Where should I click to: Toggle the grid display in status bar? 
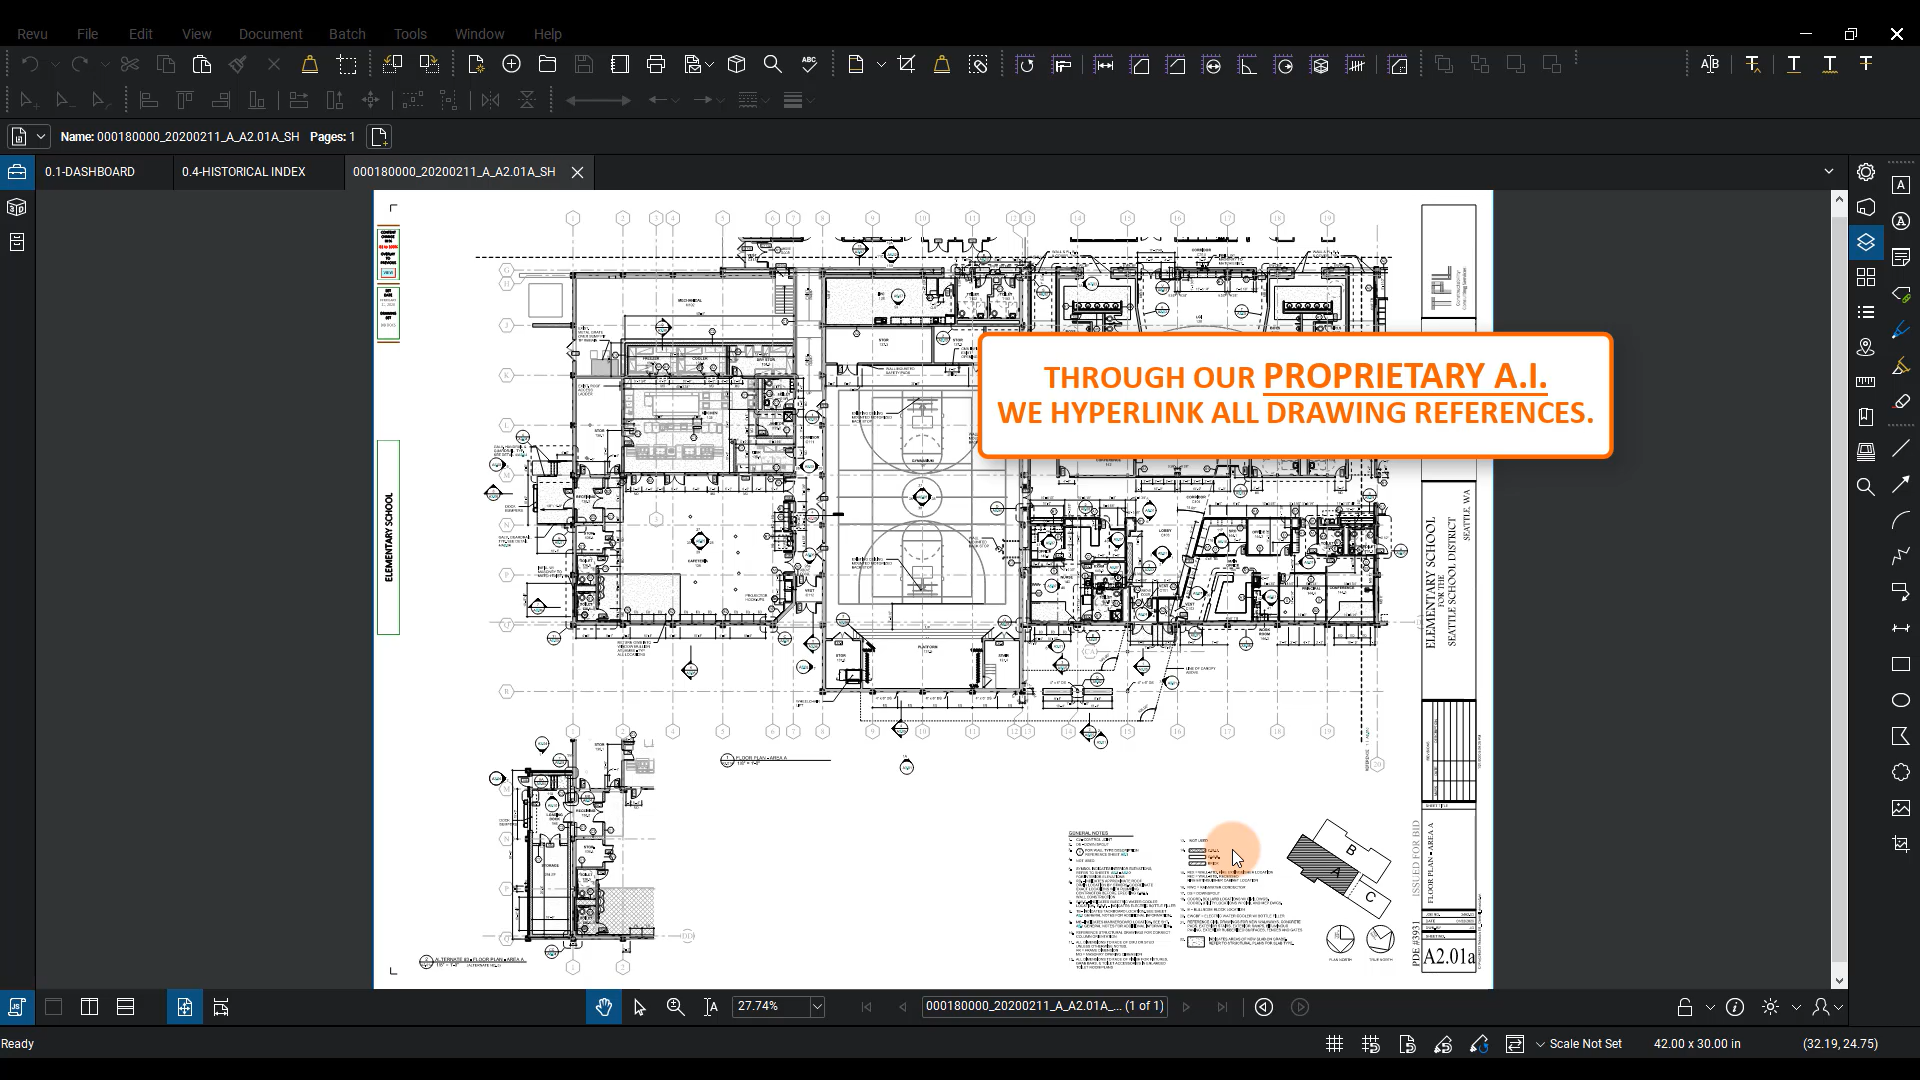1334,1044
